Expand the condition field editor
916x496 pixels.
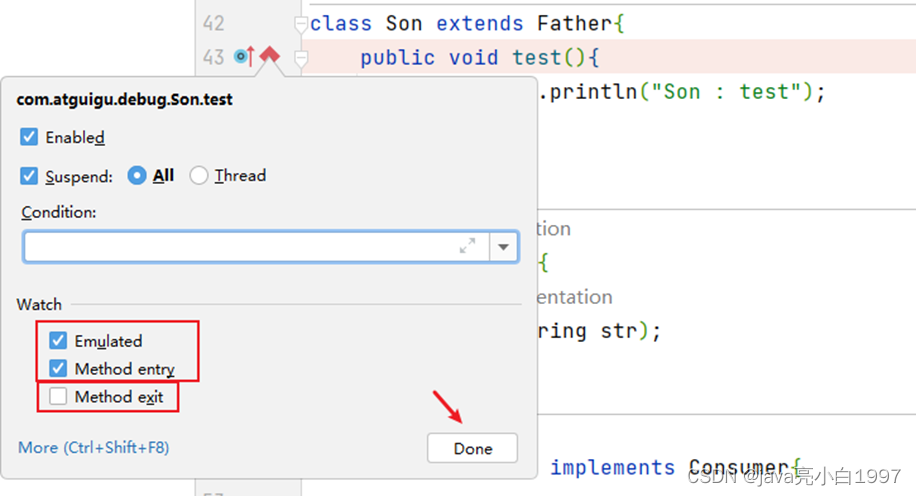click(467, 246)
